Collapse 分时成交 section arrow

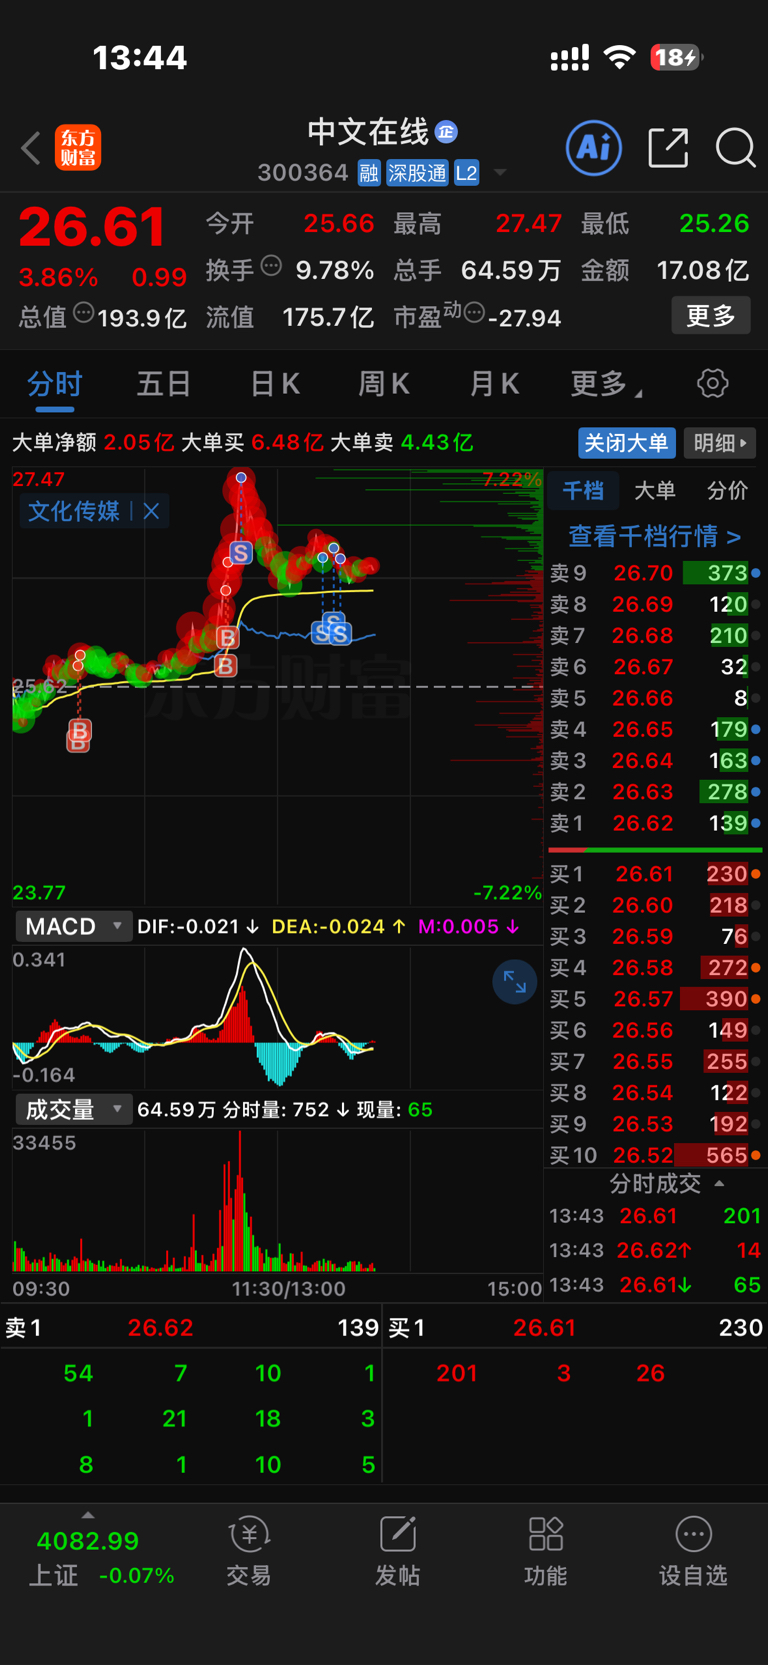(x=719, y=1184)
